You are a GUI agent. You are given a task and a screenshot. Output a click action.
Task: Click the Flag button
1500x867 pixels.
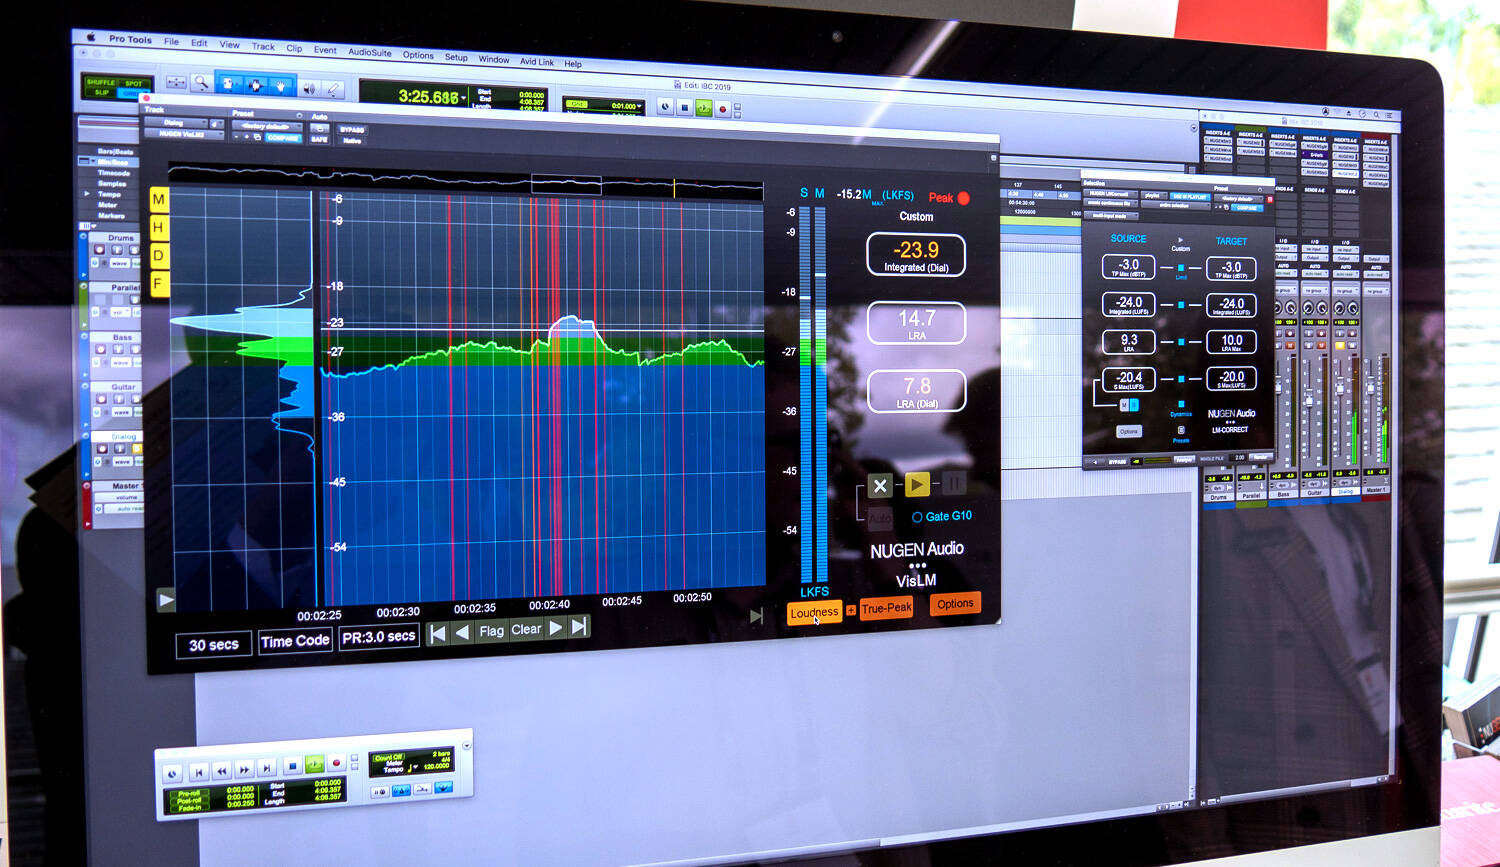tap(491, 631)
